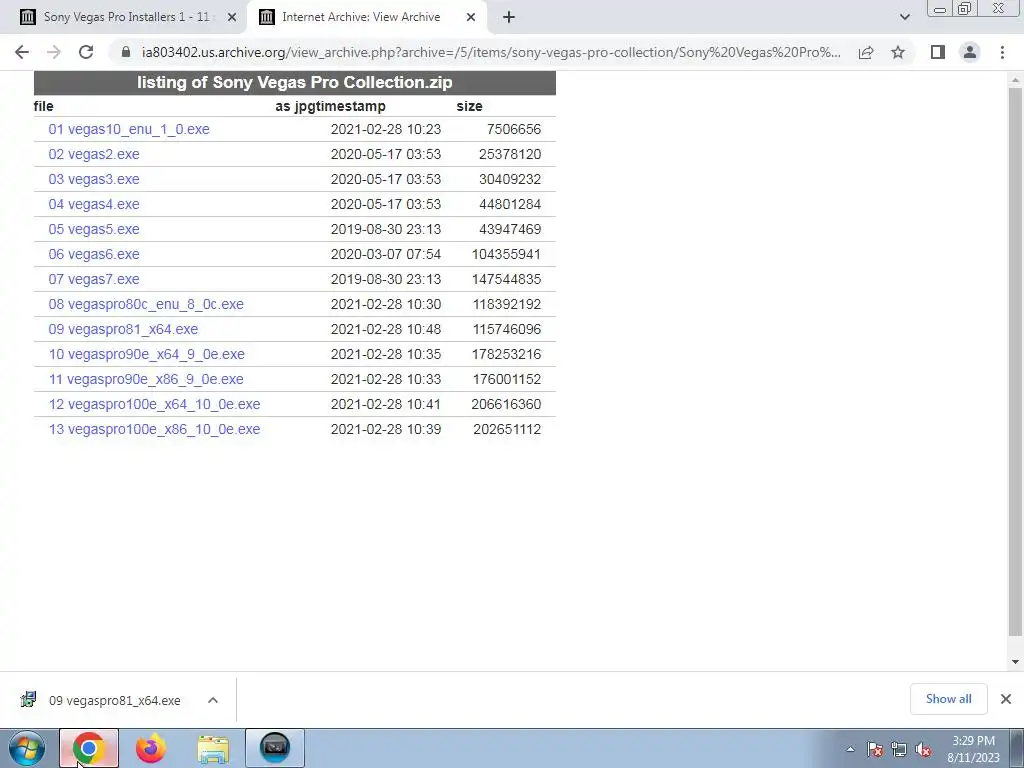Open 10 vegaspro90e_x64_9_0e.exe link
Screen dimensions: 1024x768
[146, 355]
